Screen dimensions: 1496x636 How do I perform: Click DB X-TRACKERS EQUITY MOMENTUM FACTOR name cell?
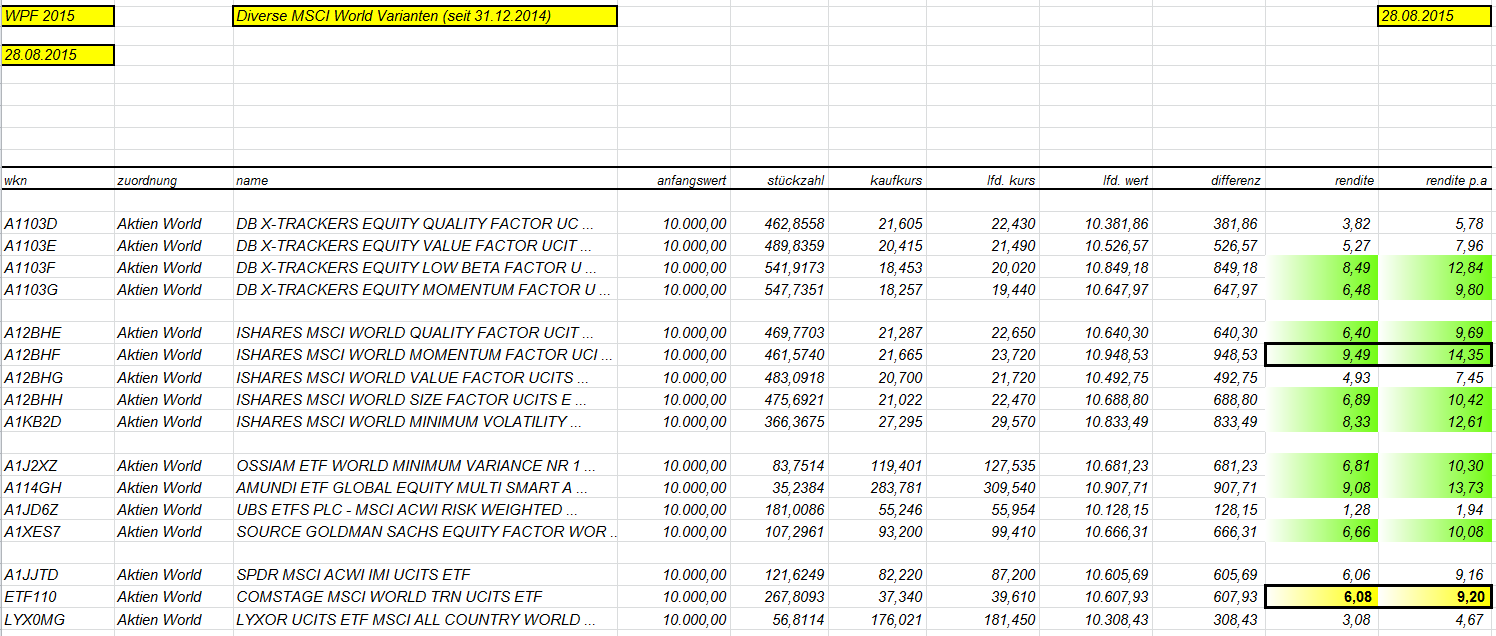(425, 289)
